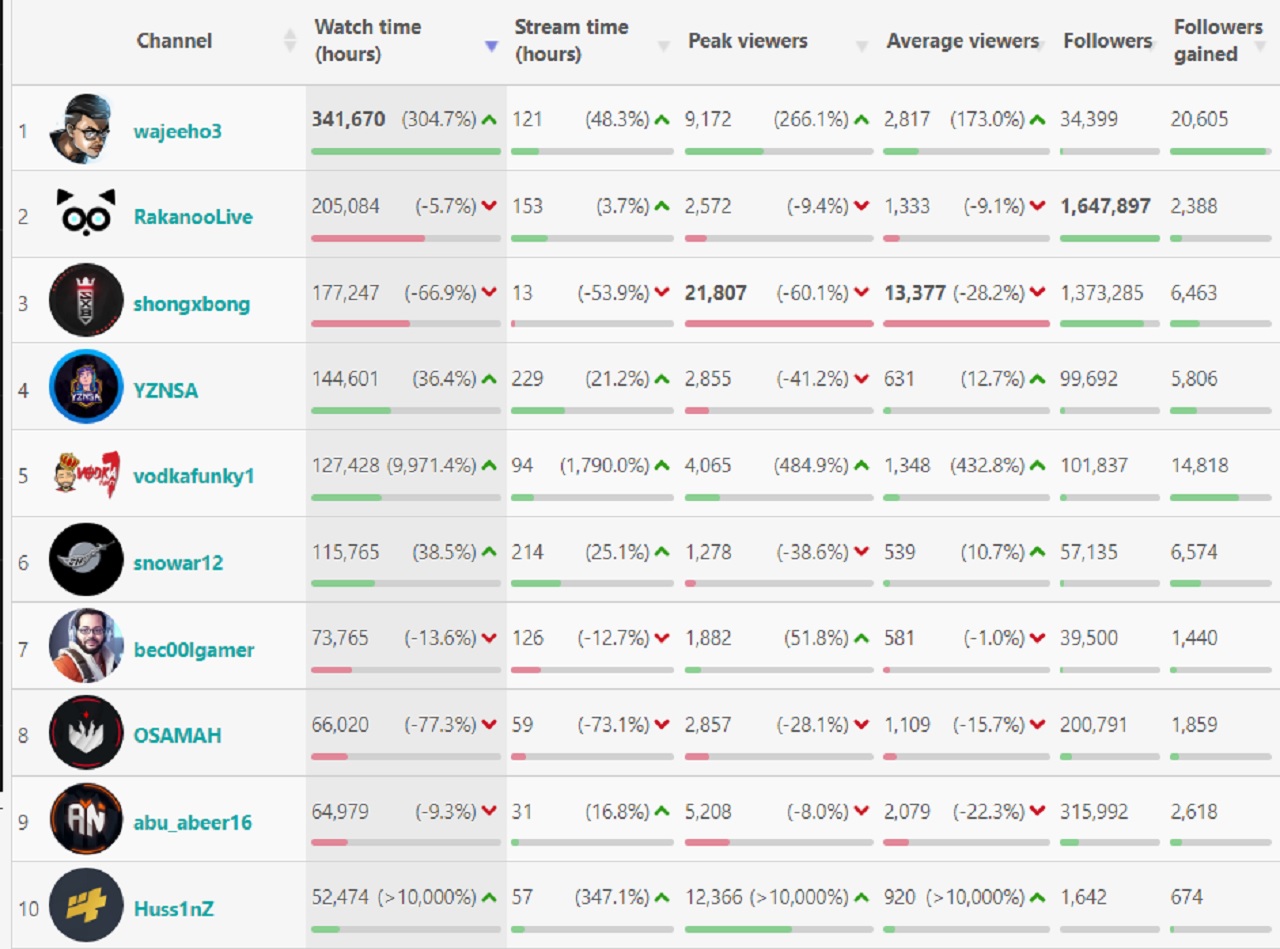1280x949 pixels.
Task: Select abu_abeer16 avatar icon
Action: pyautogui.click(x=86, y=819)
